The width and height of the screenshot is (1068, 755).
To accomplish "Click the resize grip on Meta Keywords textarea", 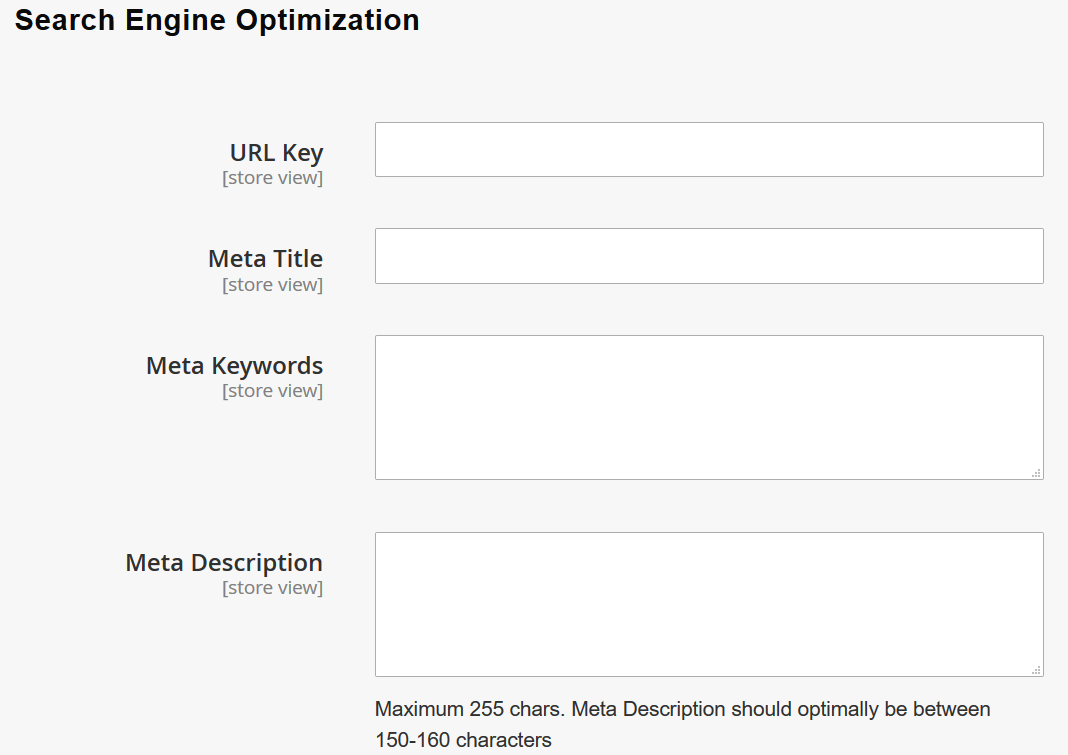I will click(1036, 472).
